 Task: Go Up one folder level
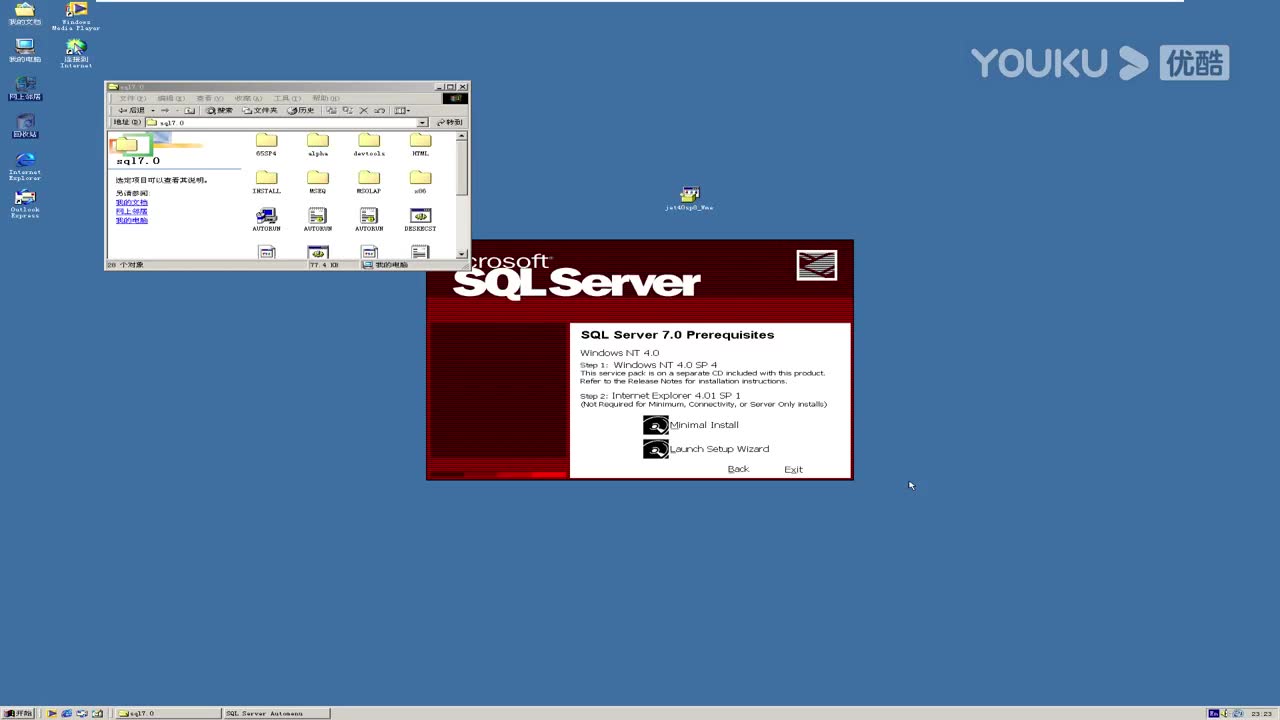pyautogui.click(x=189, y=110)
